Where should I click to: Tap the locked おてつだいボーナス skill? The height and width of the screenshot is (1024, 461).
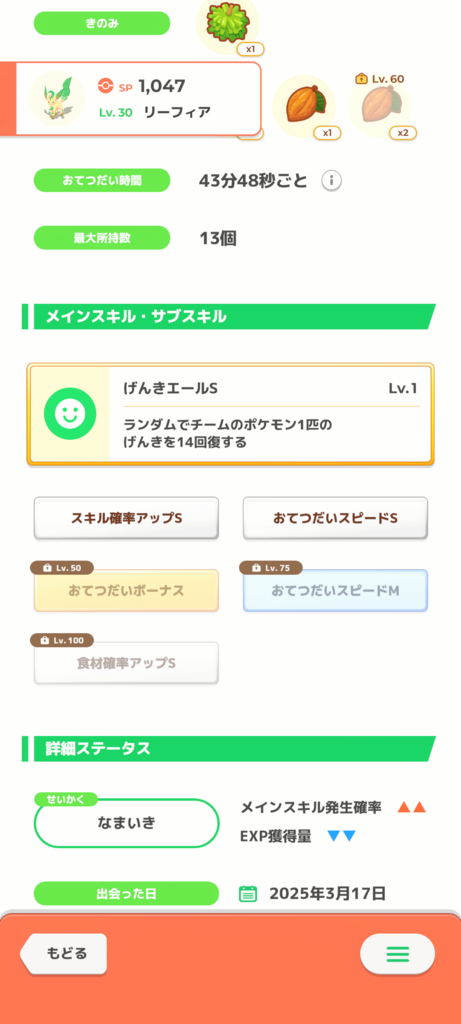126,590
